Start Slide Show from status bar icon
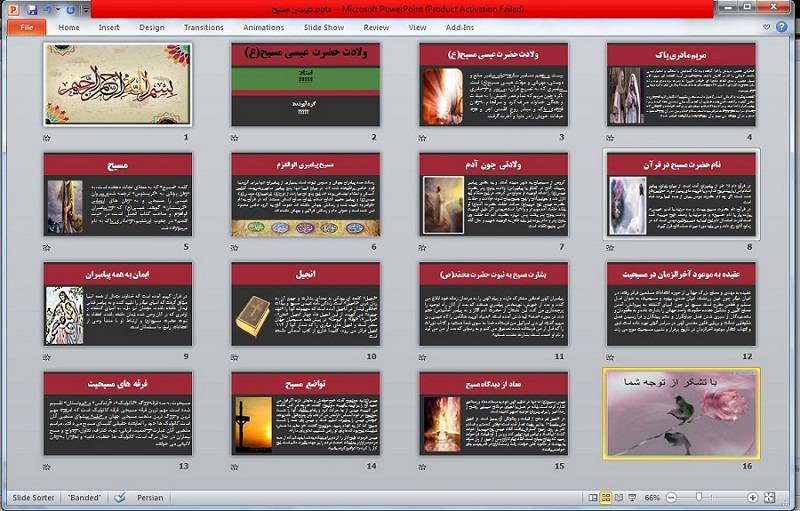800x511 pixels. click(633, 497)
